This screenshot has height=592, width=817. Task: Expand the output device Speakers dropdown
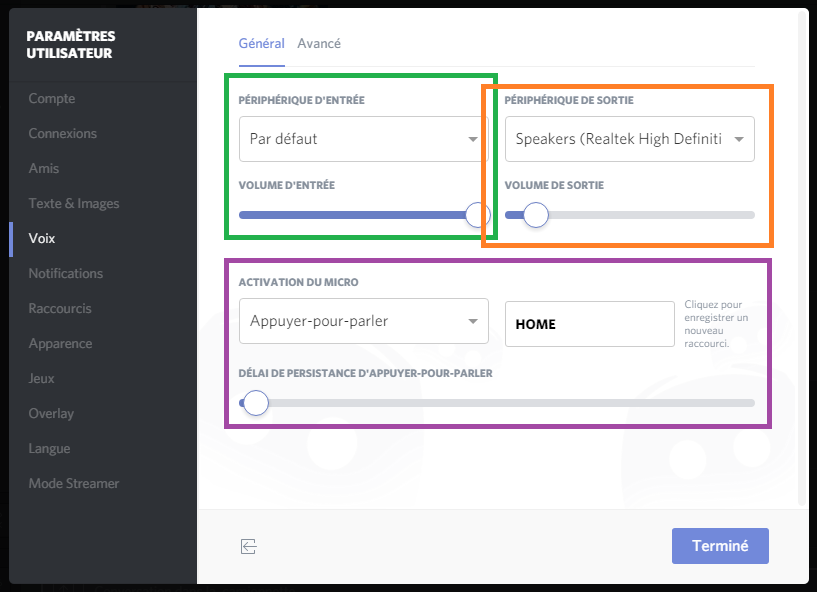coord(629,139)
